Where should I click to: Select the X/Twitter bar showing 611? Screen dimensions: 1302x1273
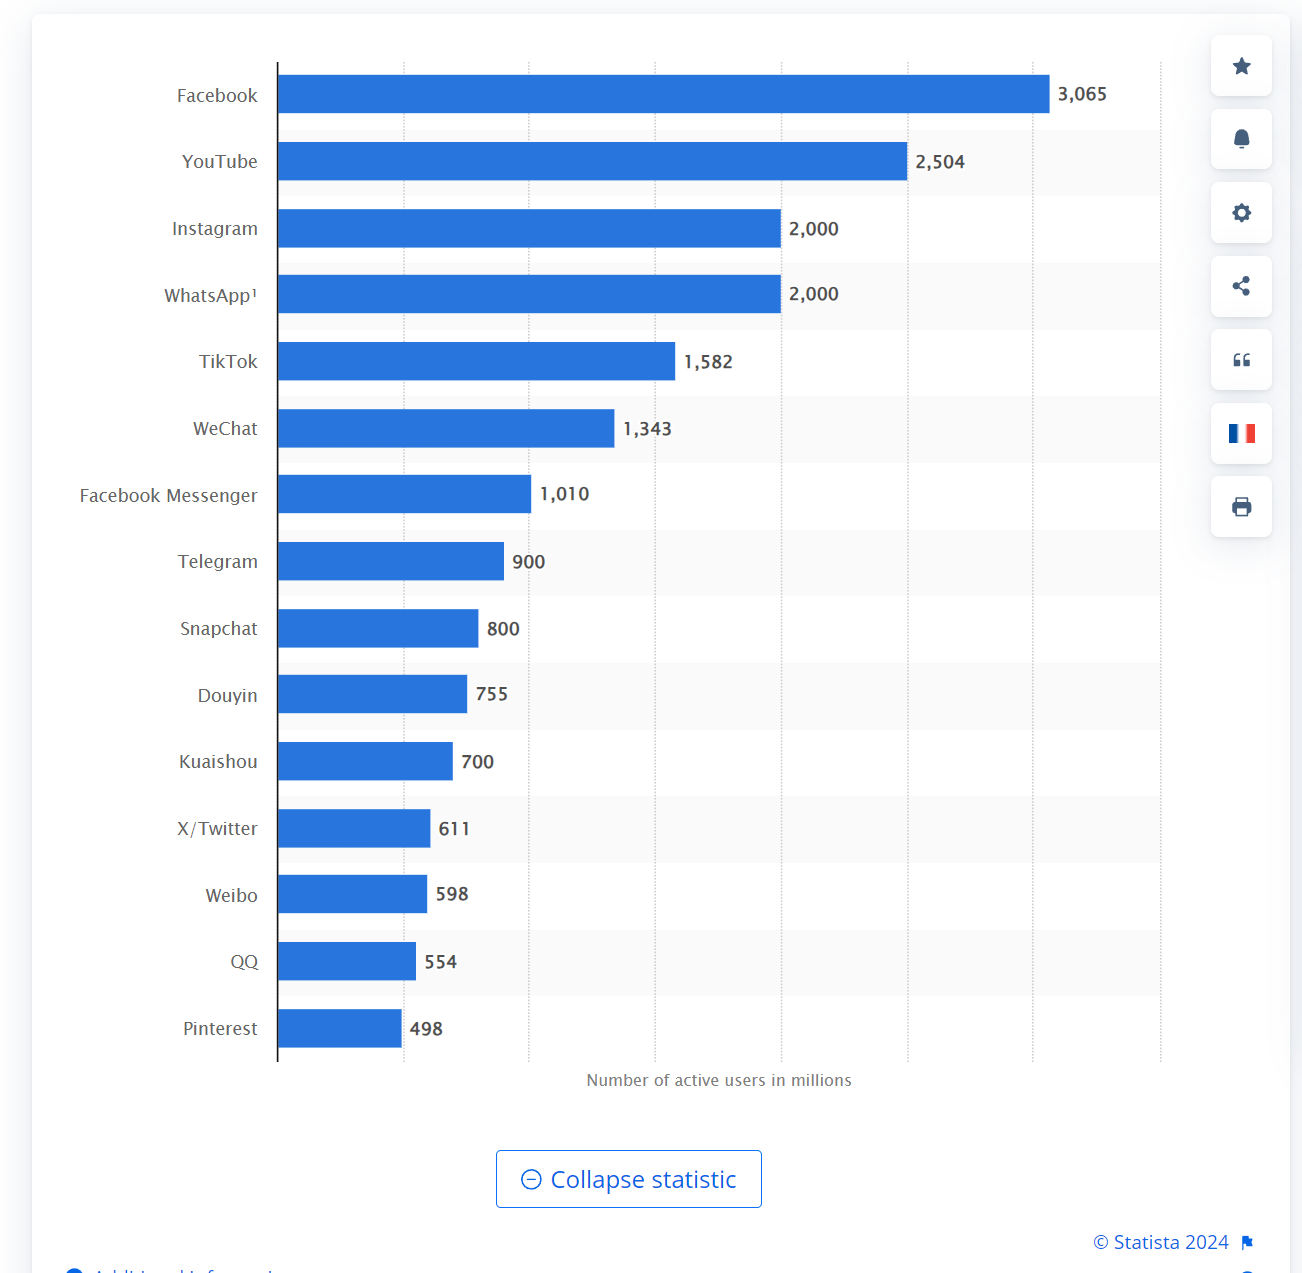pyautogui.click(x=355, y=828)
